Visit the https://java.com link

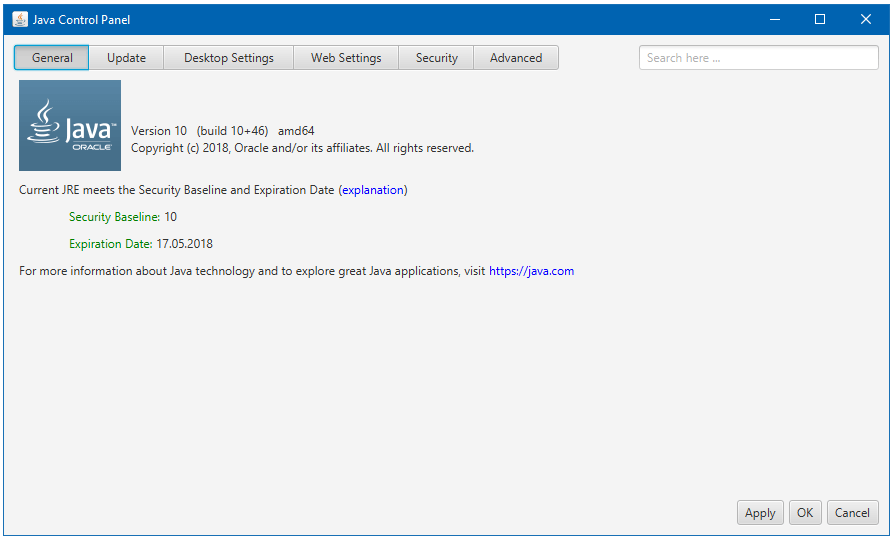pyautogui.click(x=531, y=271)
